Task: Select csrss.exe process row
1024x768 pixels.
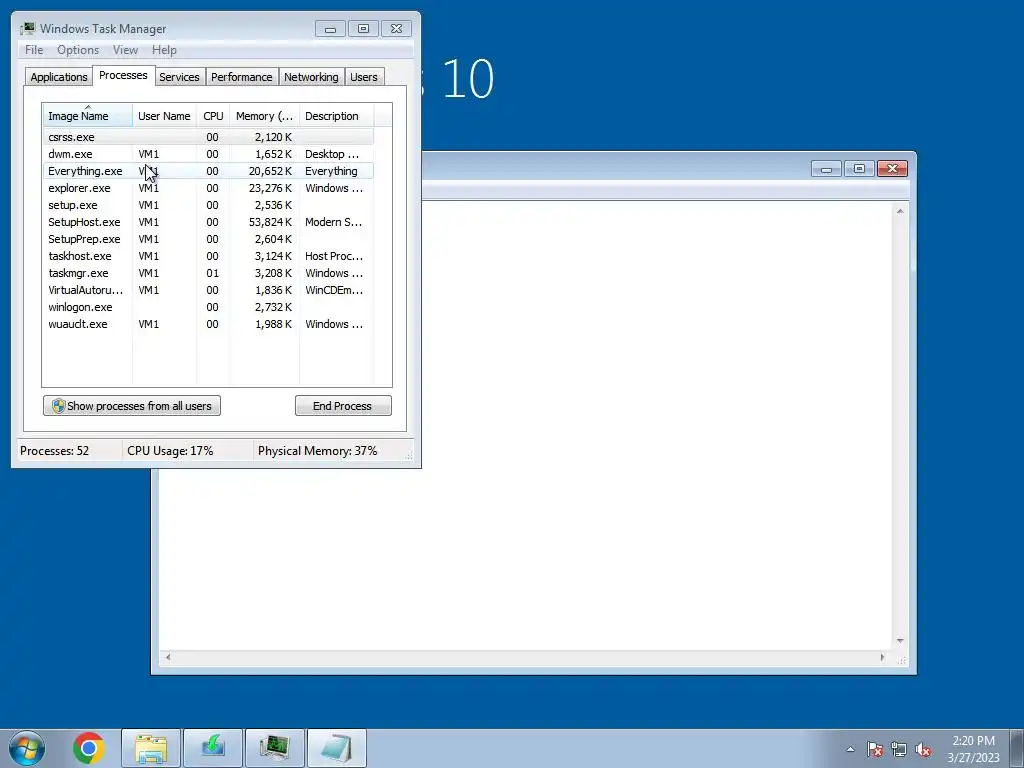Action: [x=208, y=137]
